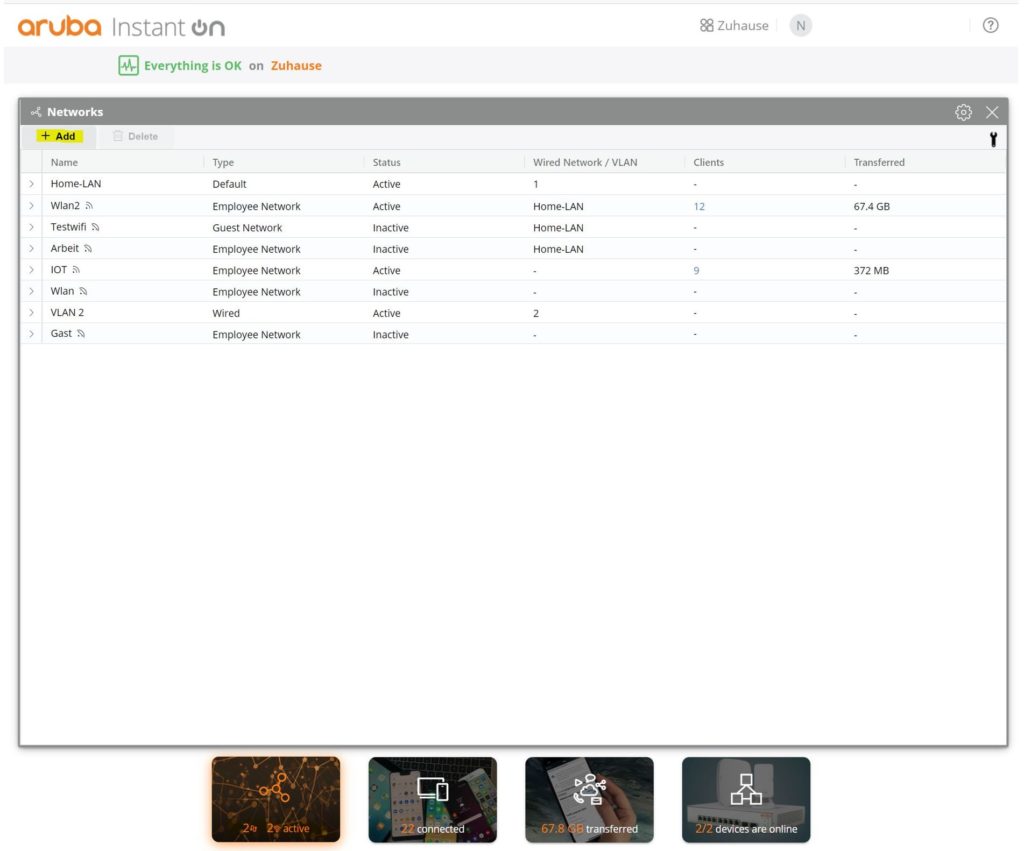Screen dimensions: 1024x851
Task: Expand the Arbeit network row
Action: (x=31, y=249)
